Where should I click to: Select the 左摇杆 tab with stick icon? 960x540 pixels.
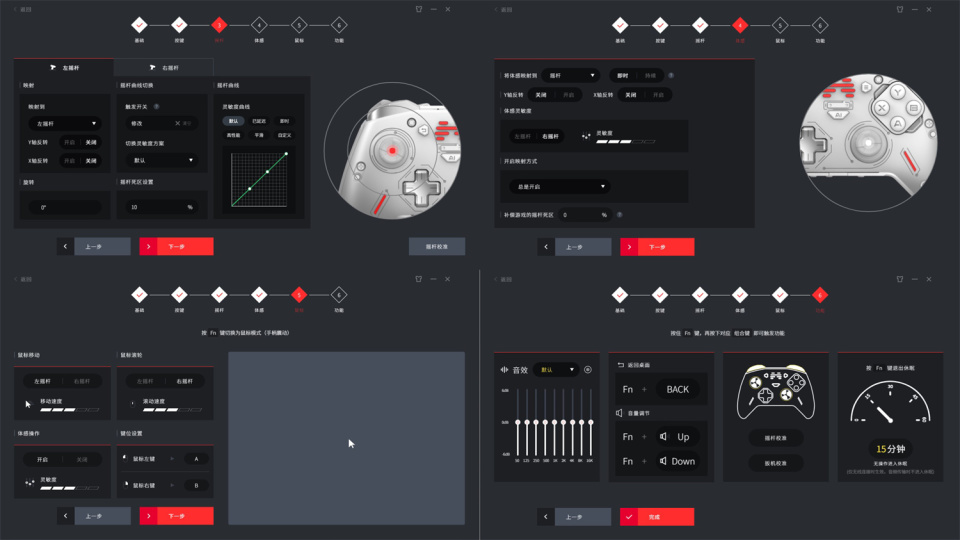point(64,67)
